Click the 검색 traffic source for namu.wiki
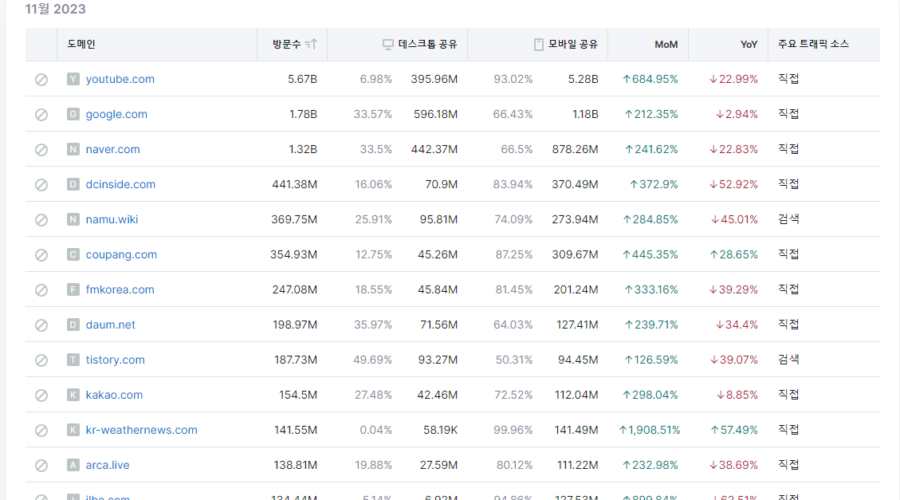This screenshot has width=900, height=500. click(x=789, y=219)
